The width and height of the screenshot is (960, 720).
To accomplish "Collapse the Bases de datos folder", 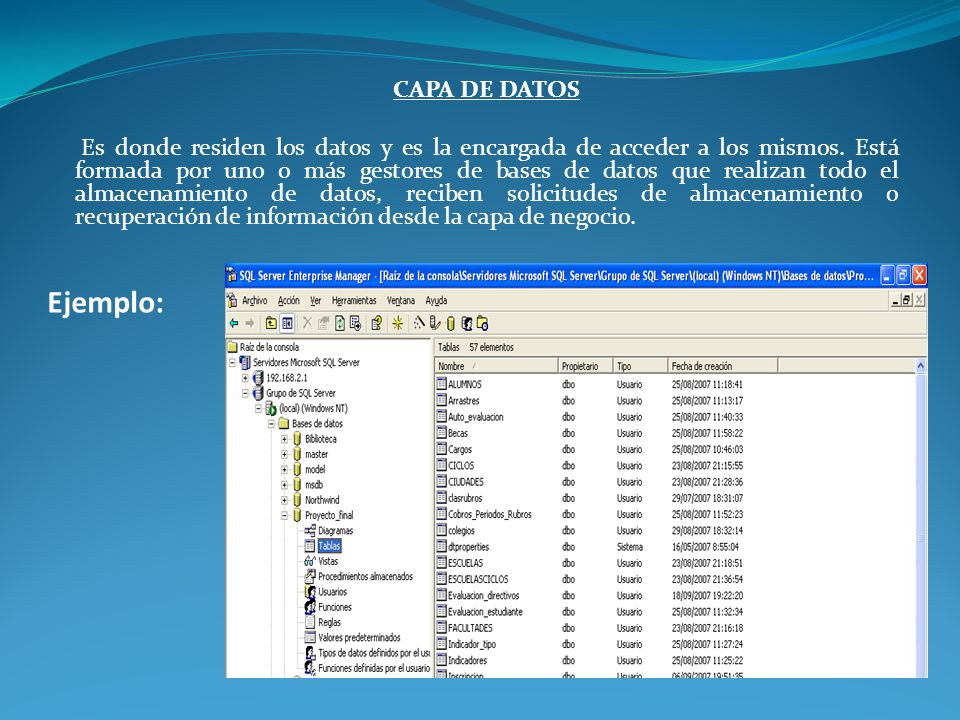I will 271,424.
